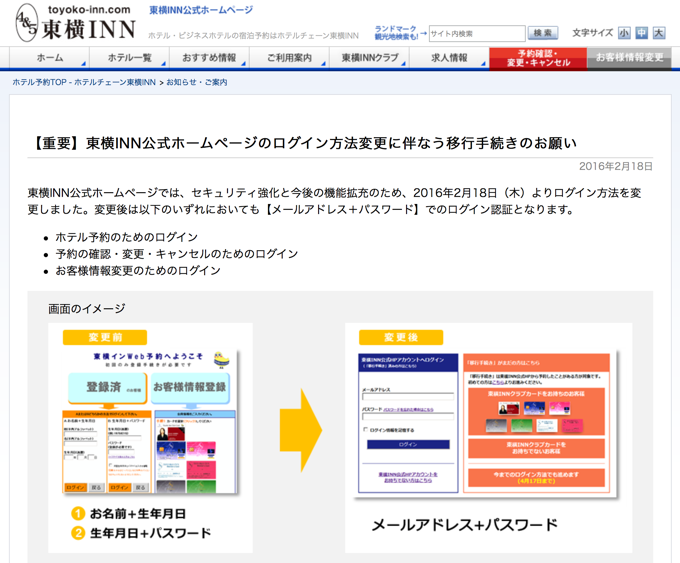Click the yellow 変更後 label
This screenshot has width=680, height=563.
(x=401, y=337)
